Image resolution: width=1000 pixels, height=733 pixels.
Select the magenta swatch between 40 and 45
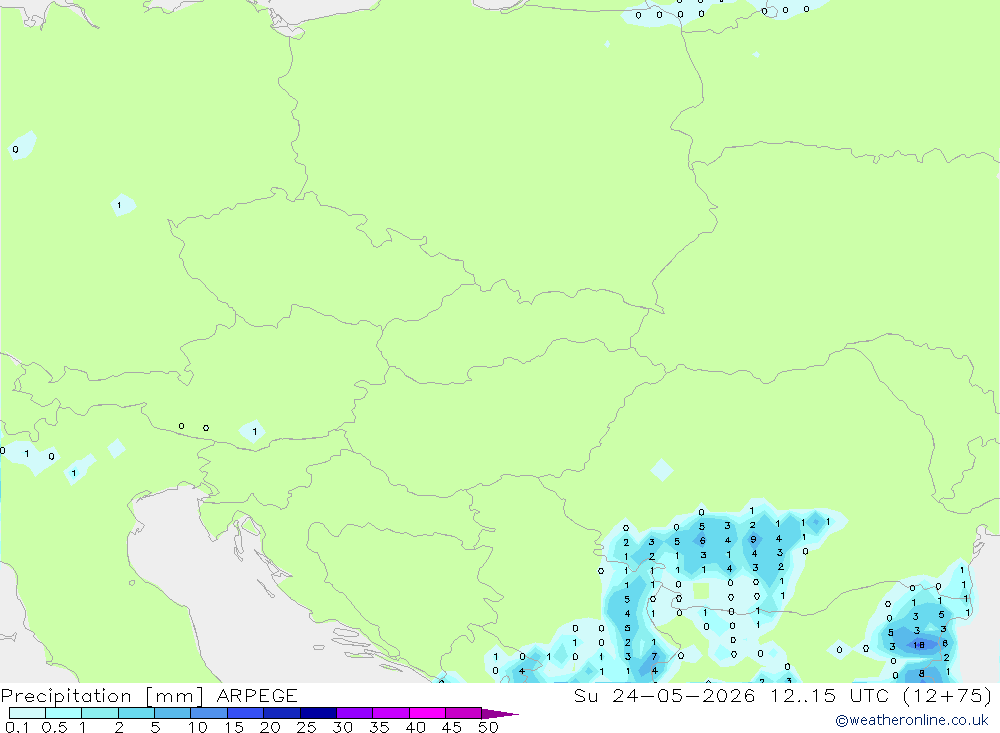tap(427, 713)
